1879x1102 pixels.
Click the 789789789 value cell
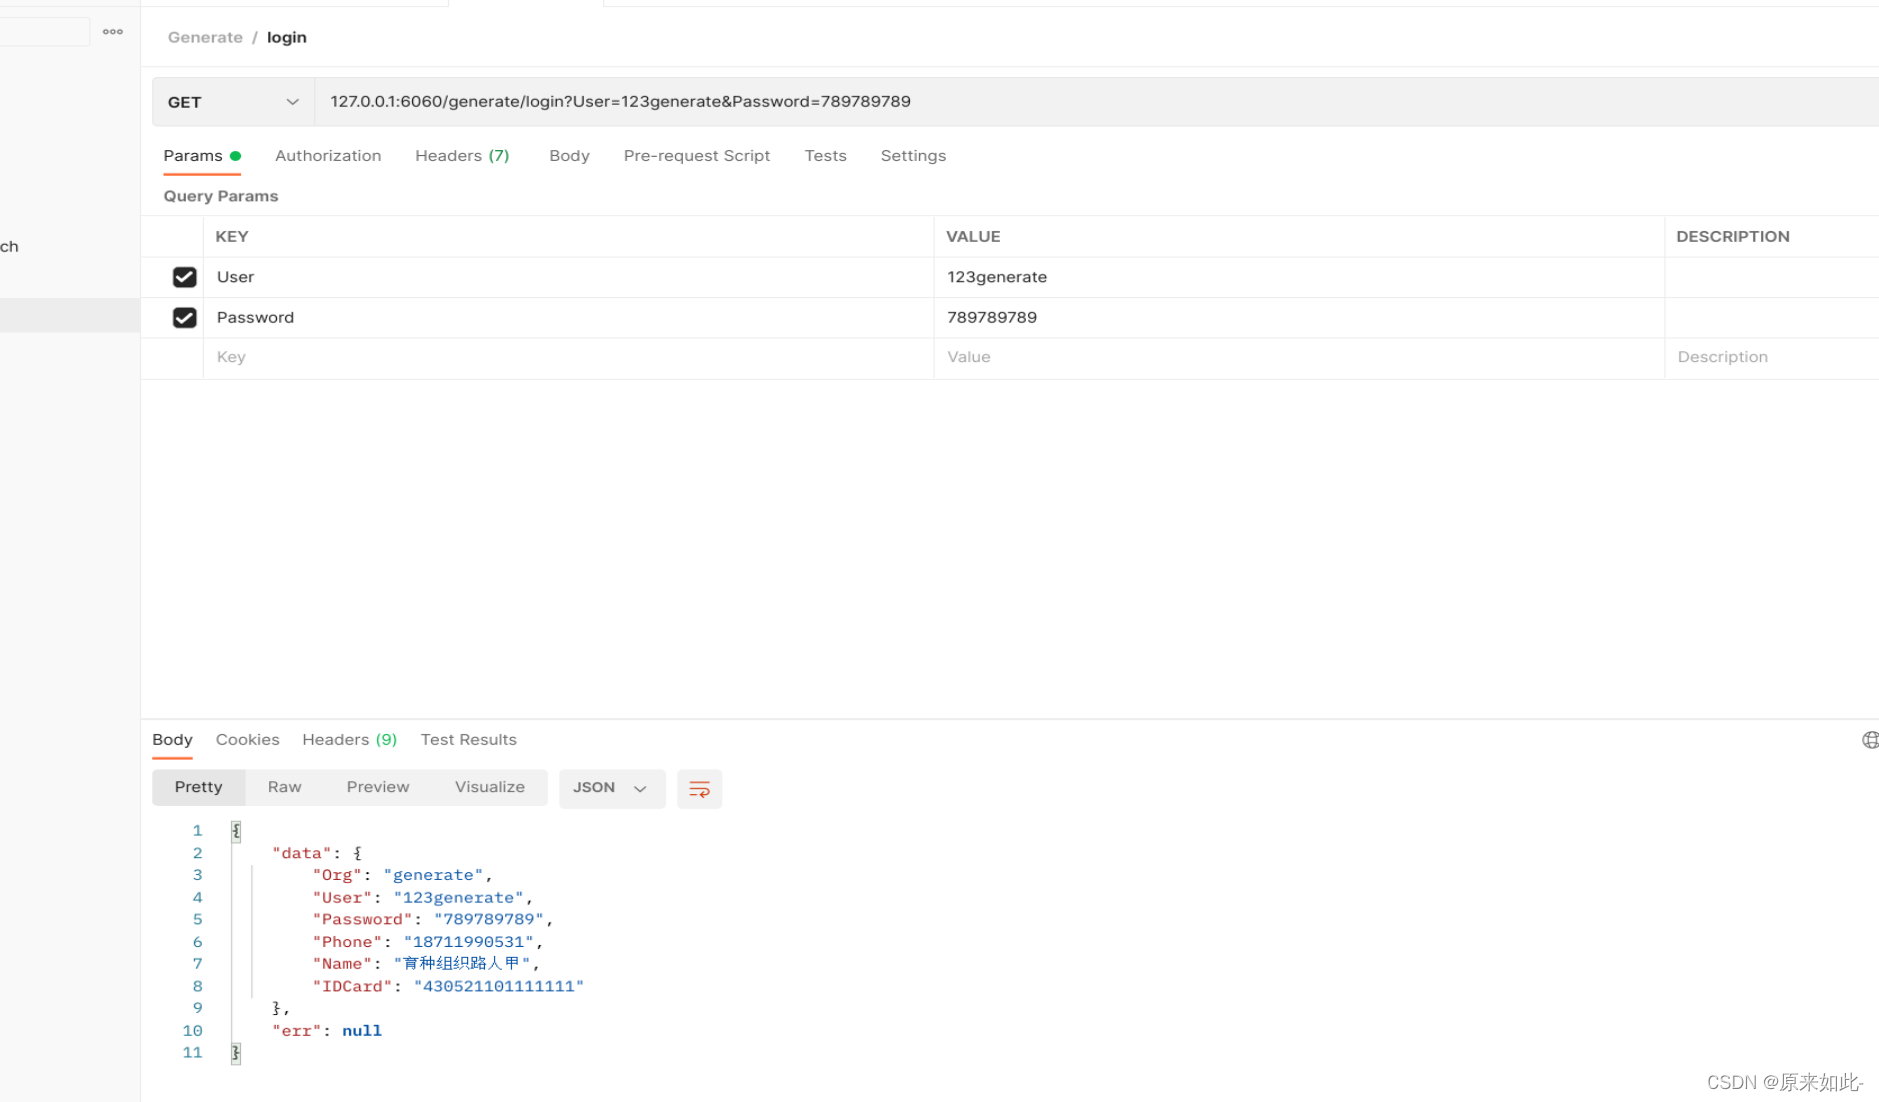[x=1299, y=318]
